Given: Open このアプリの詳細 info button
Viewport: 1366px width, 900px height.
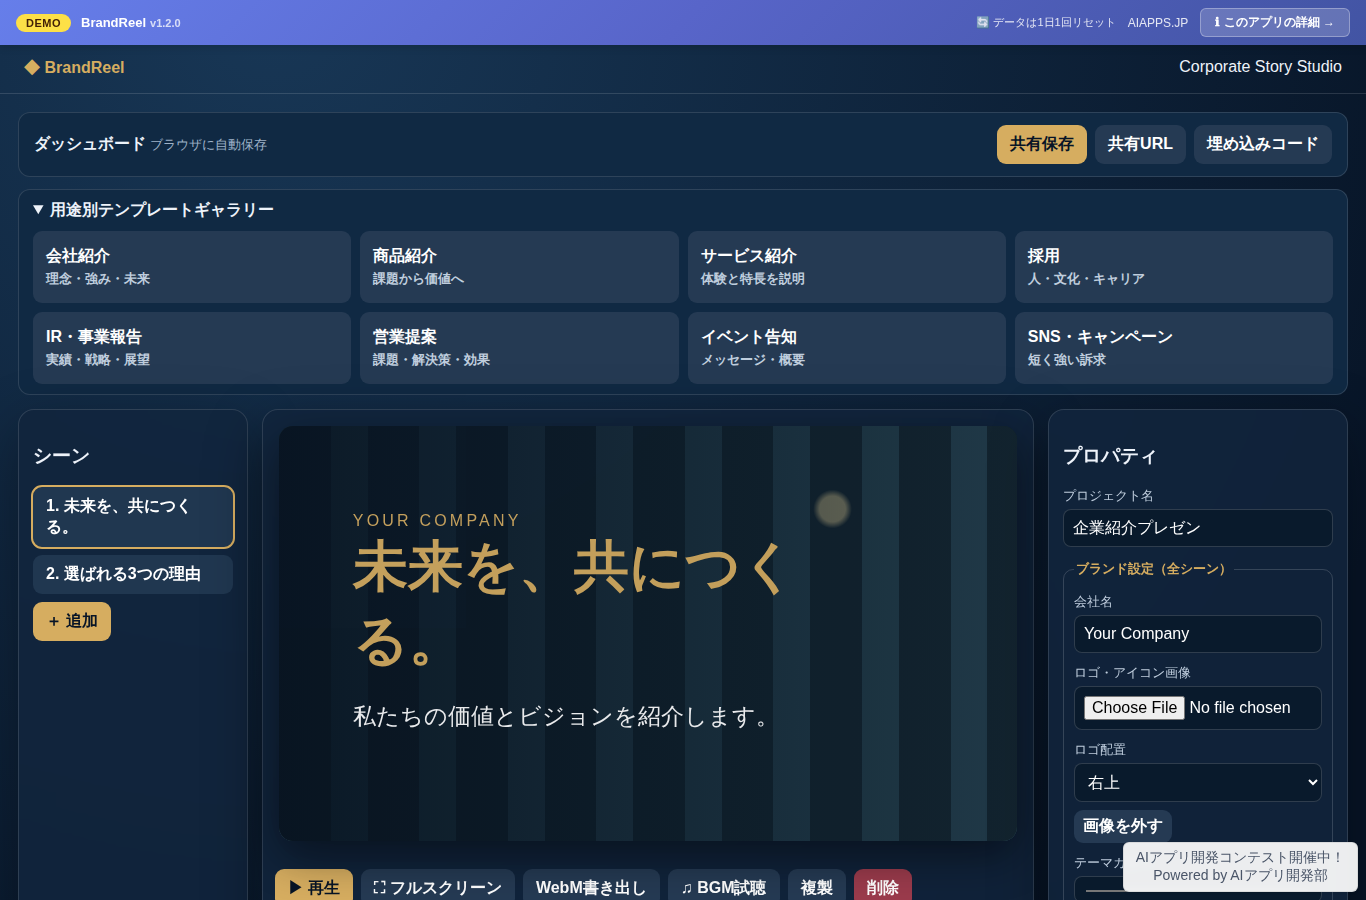Looking at the screenshot, I should 1274,22.
